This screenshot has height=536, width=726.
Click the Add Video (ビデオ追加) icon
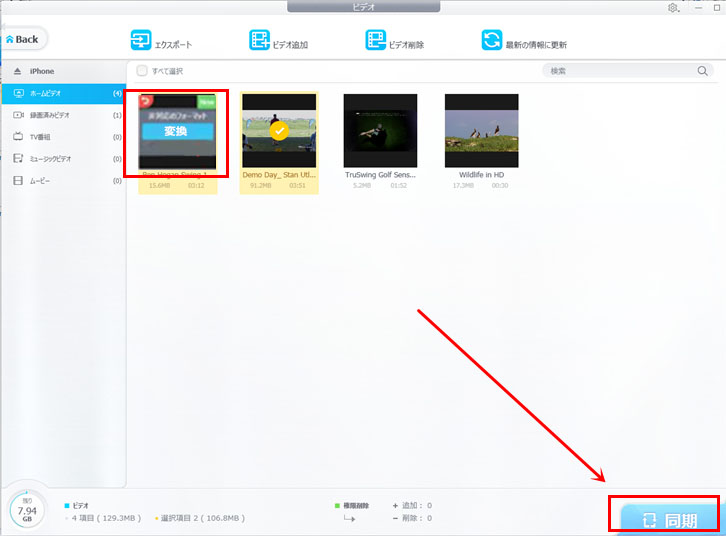[x=259, y=40]
